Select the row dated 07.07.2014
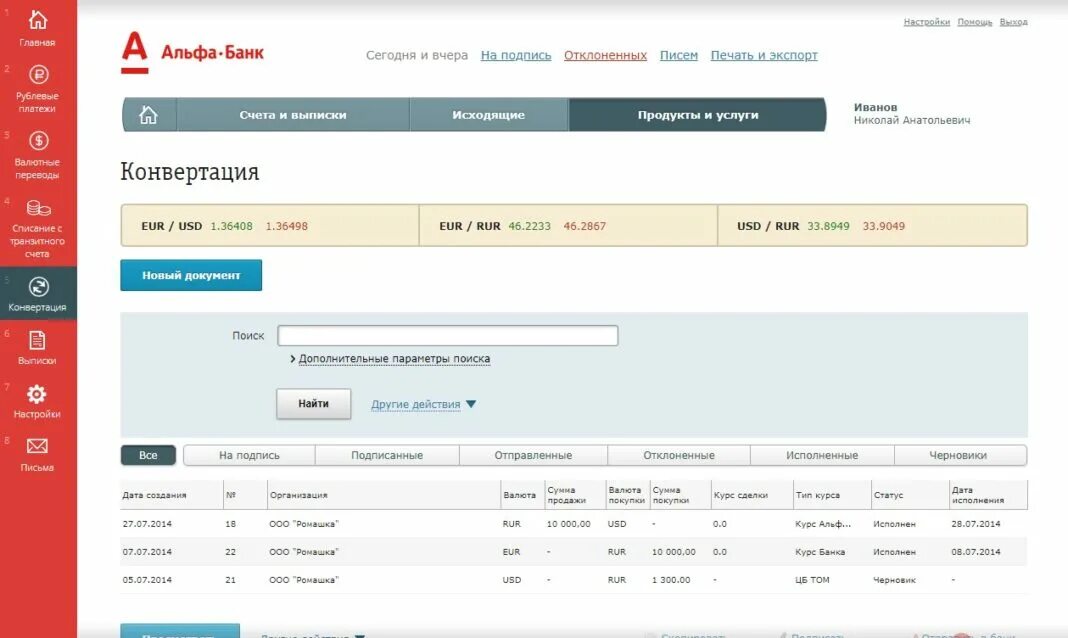The height and width of the screenshot is (638, 1068). tap(574, 552)
